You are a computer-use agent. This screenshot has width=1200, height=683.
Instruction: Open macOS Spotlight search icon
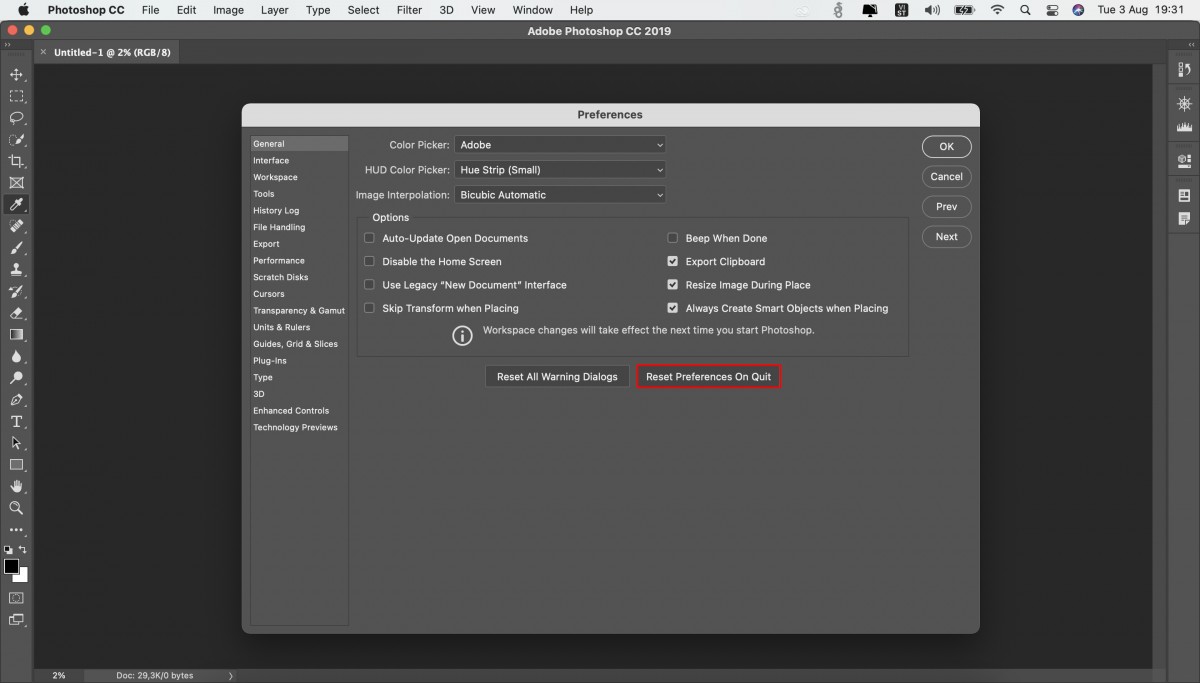tap(1025, 10)
